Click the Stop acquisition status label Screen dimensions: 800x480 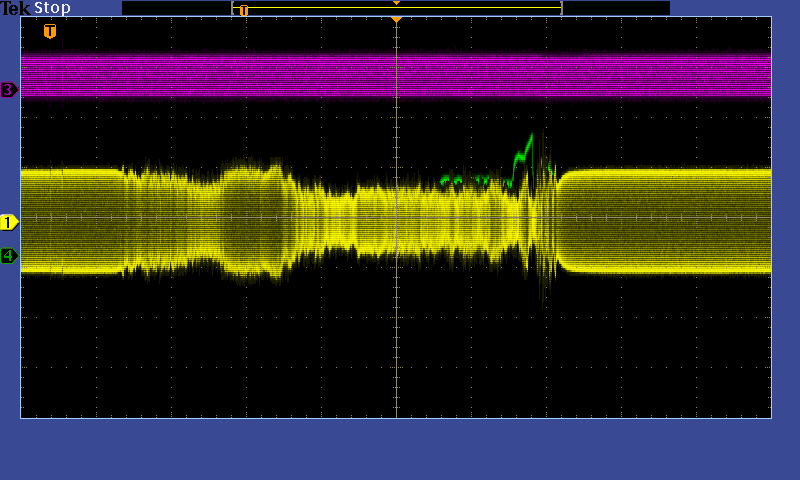[52, 8]
